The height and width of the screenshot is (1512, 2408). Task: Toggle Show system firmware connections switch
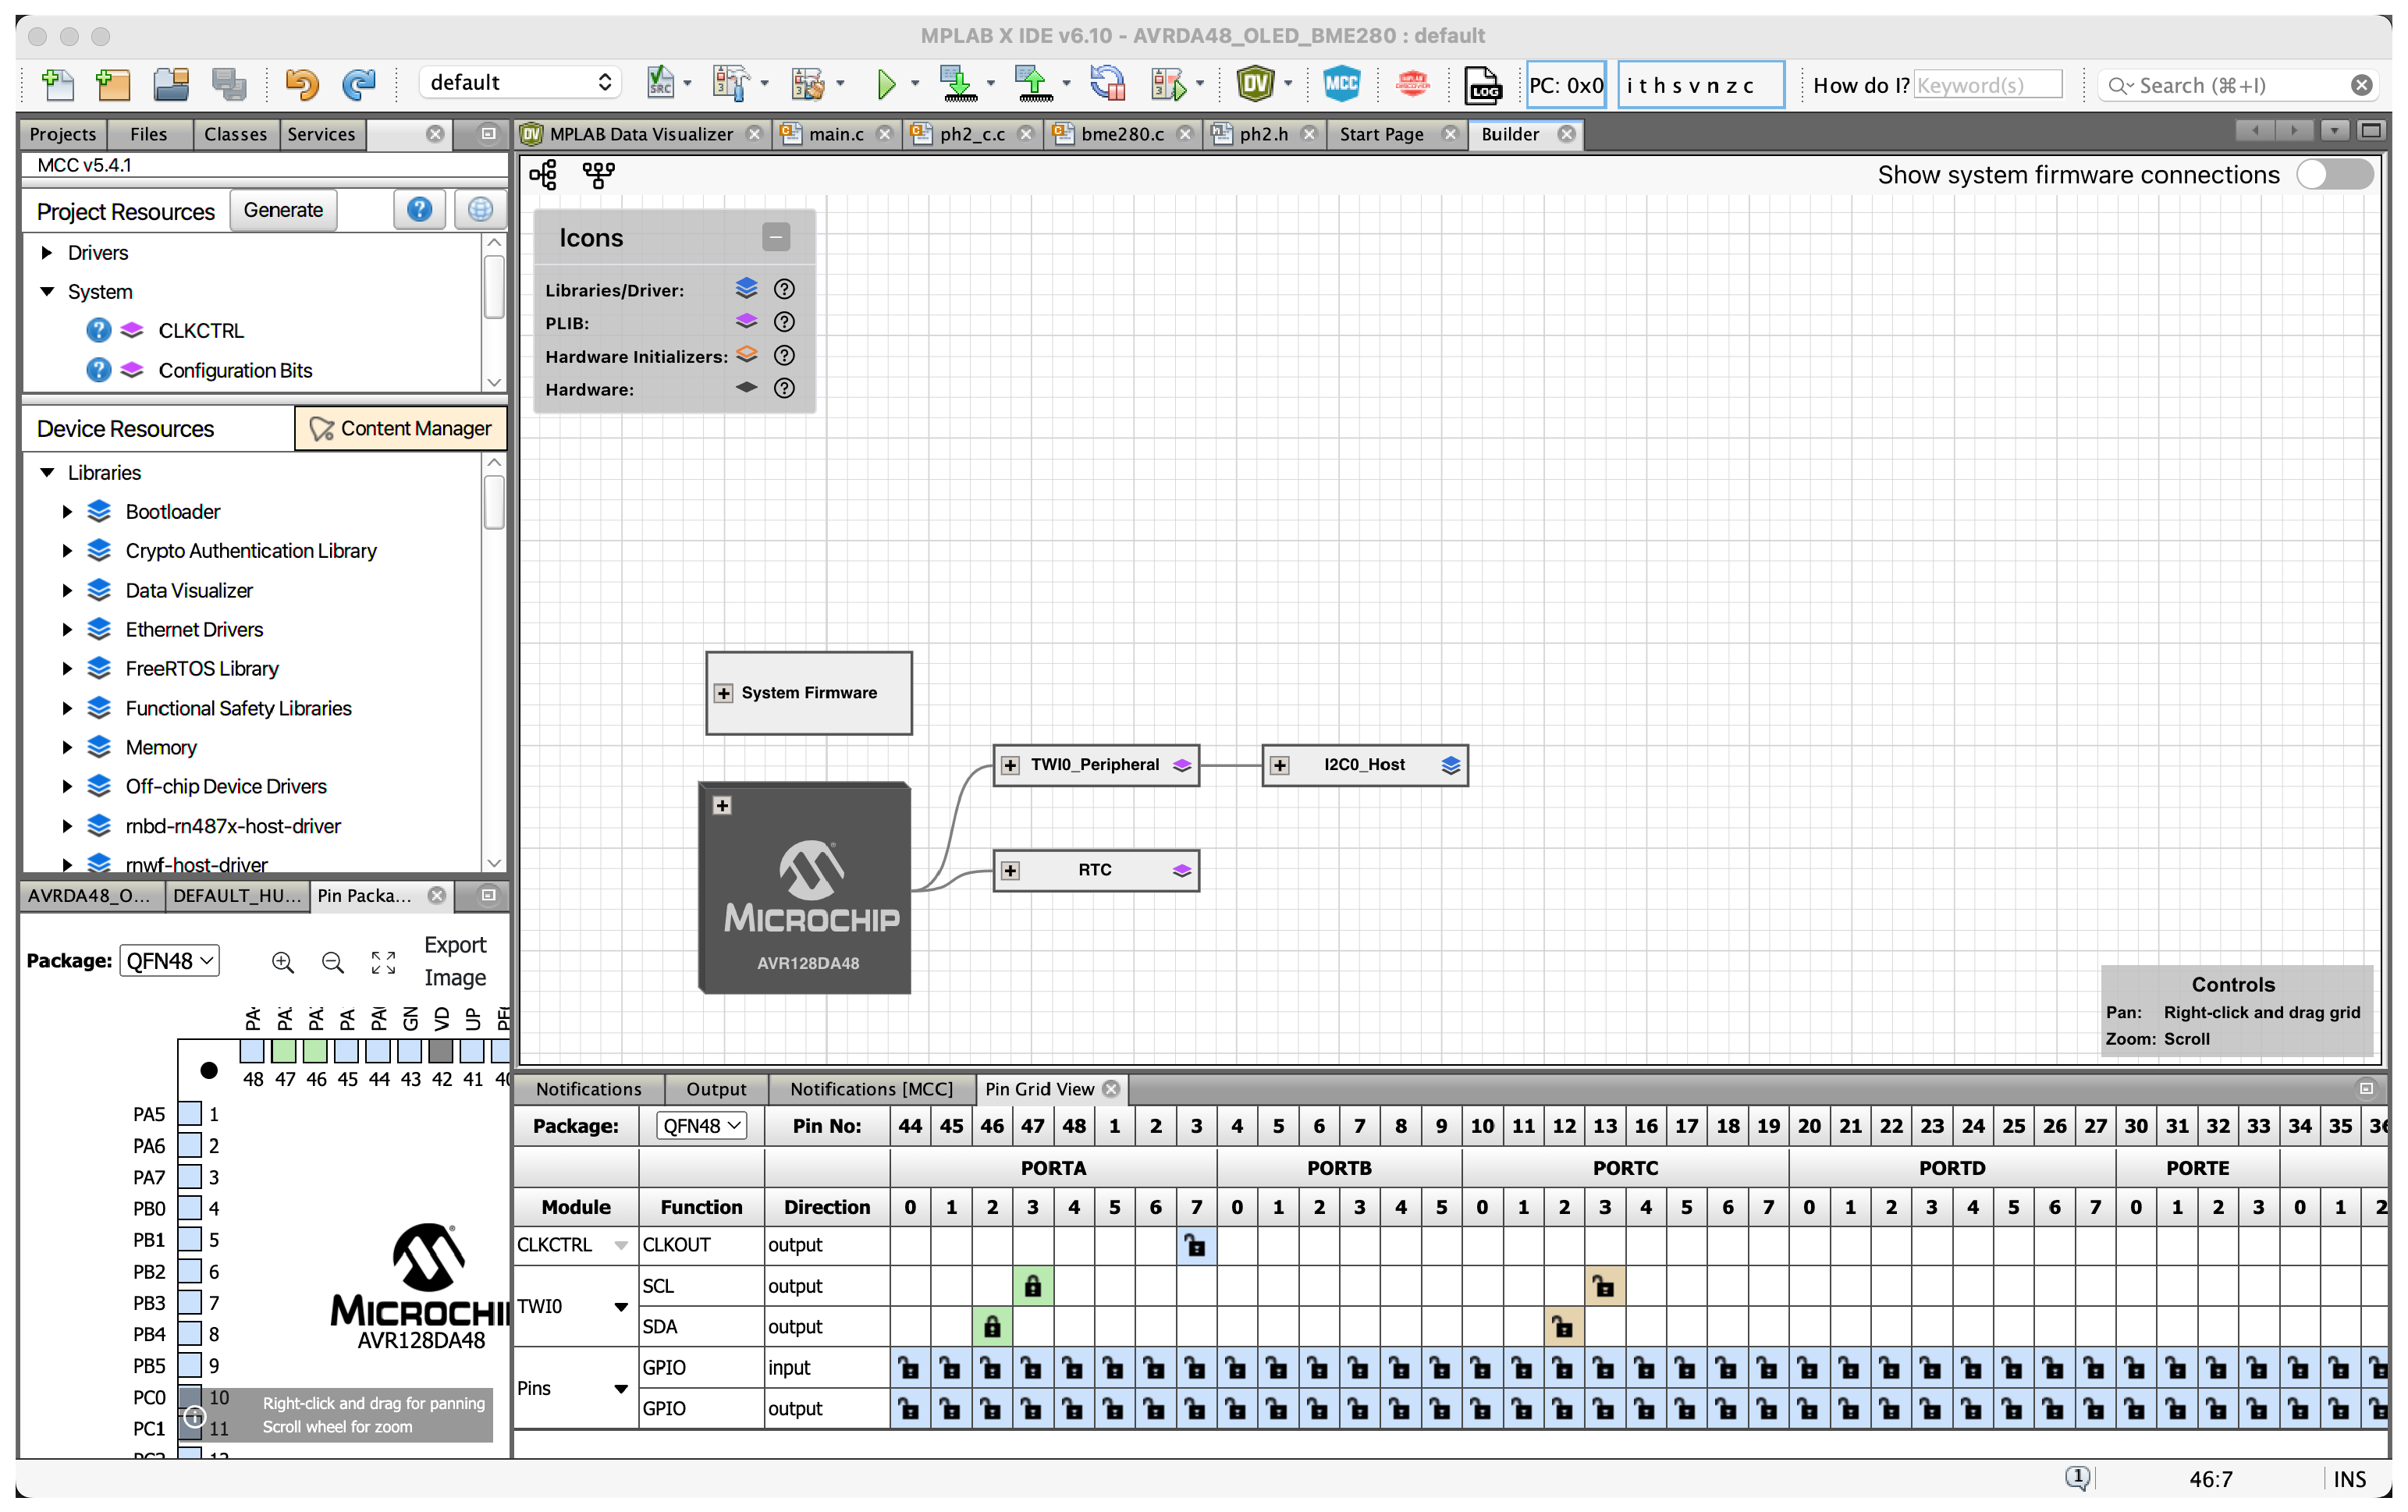coord(2335,175)
